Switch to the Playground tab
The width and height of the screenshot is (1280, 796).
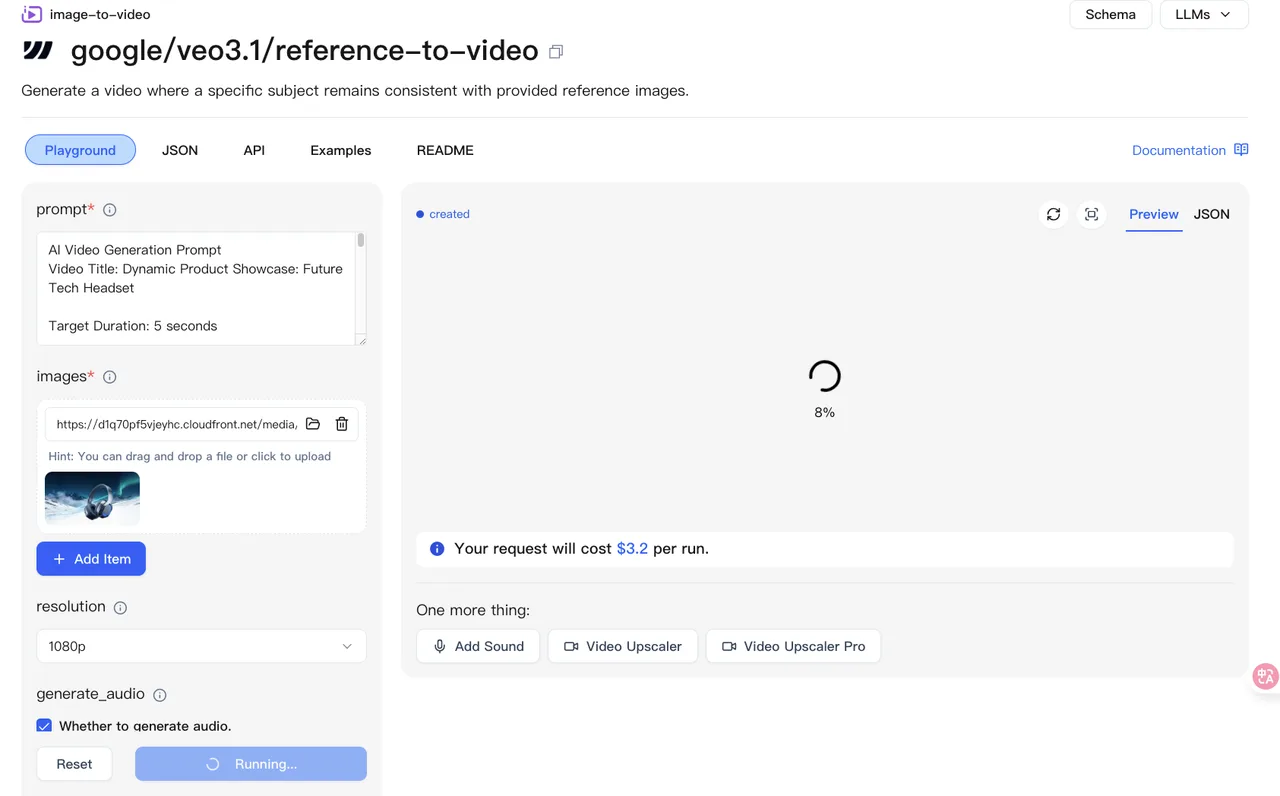click(80, 150)
